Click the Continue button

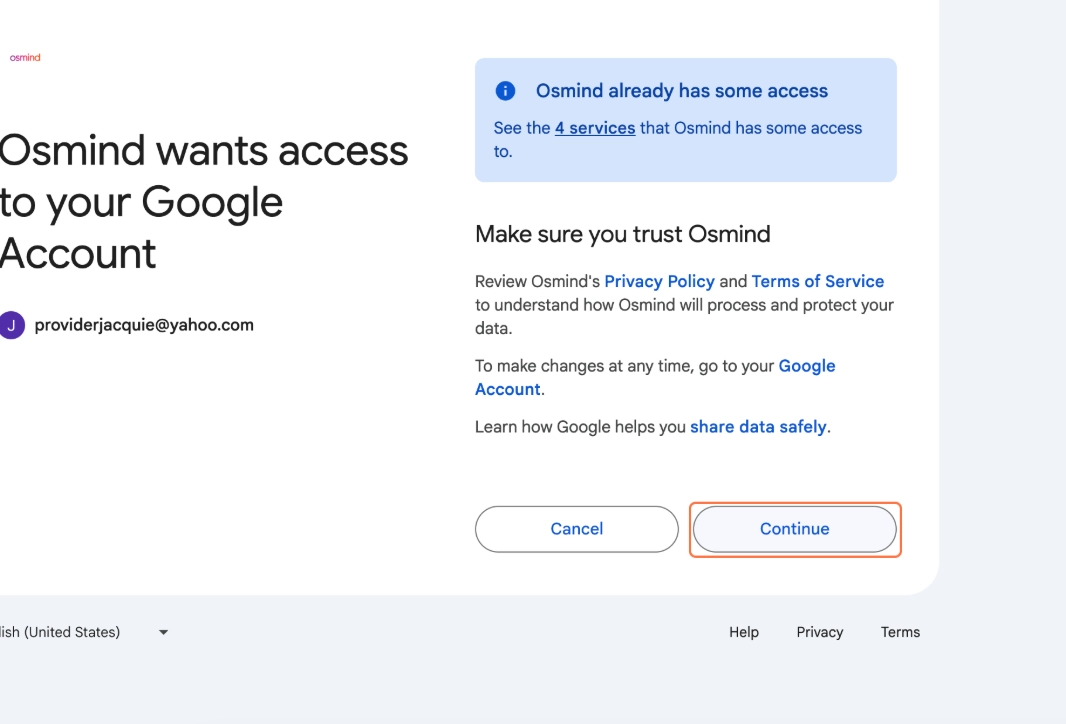[x=795, y=529]
